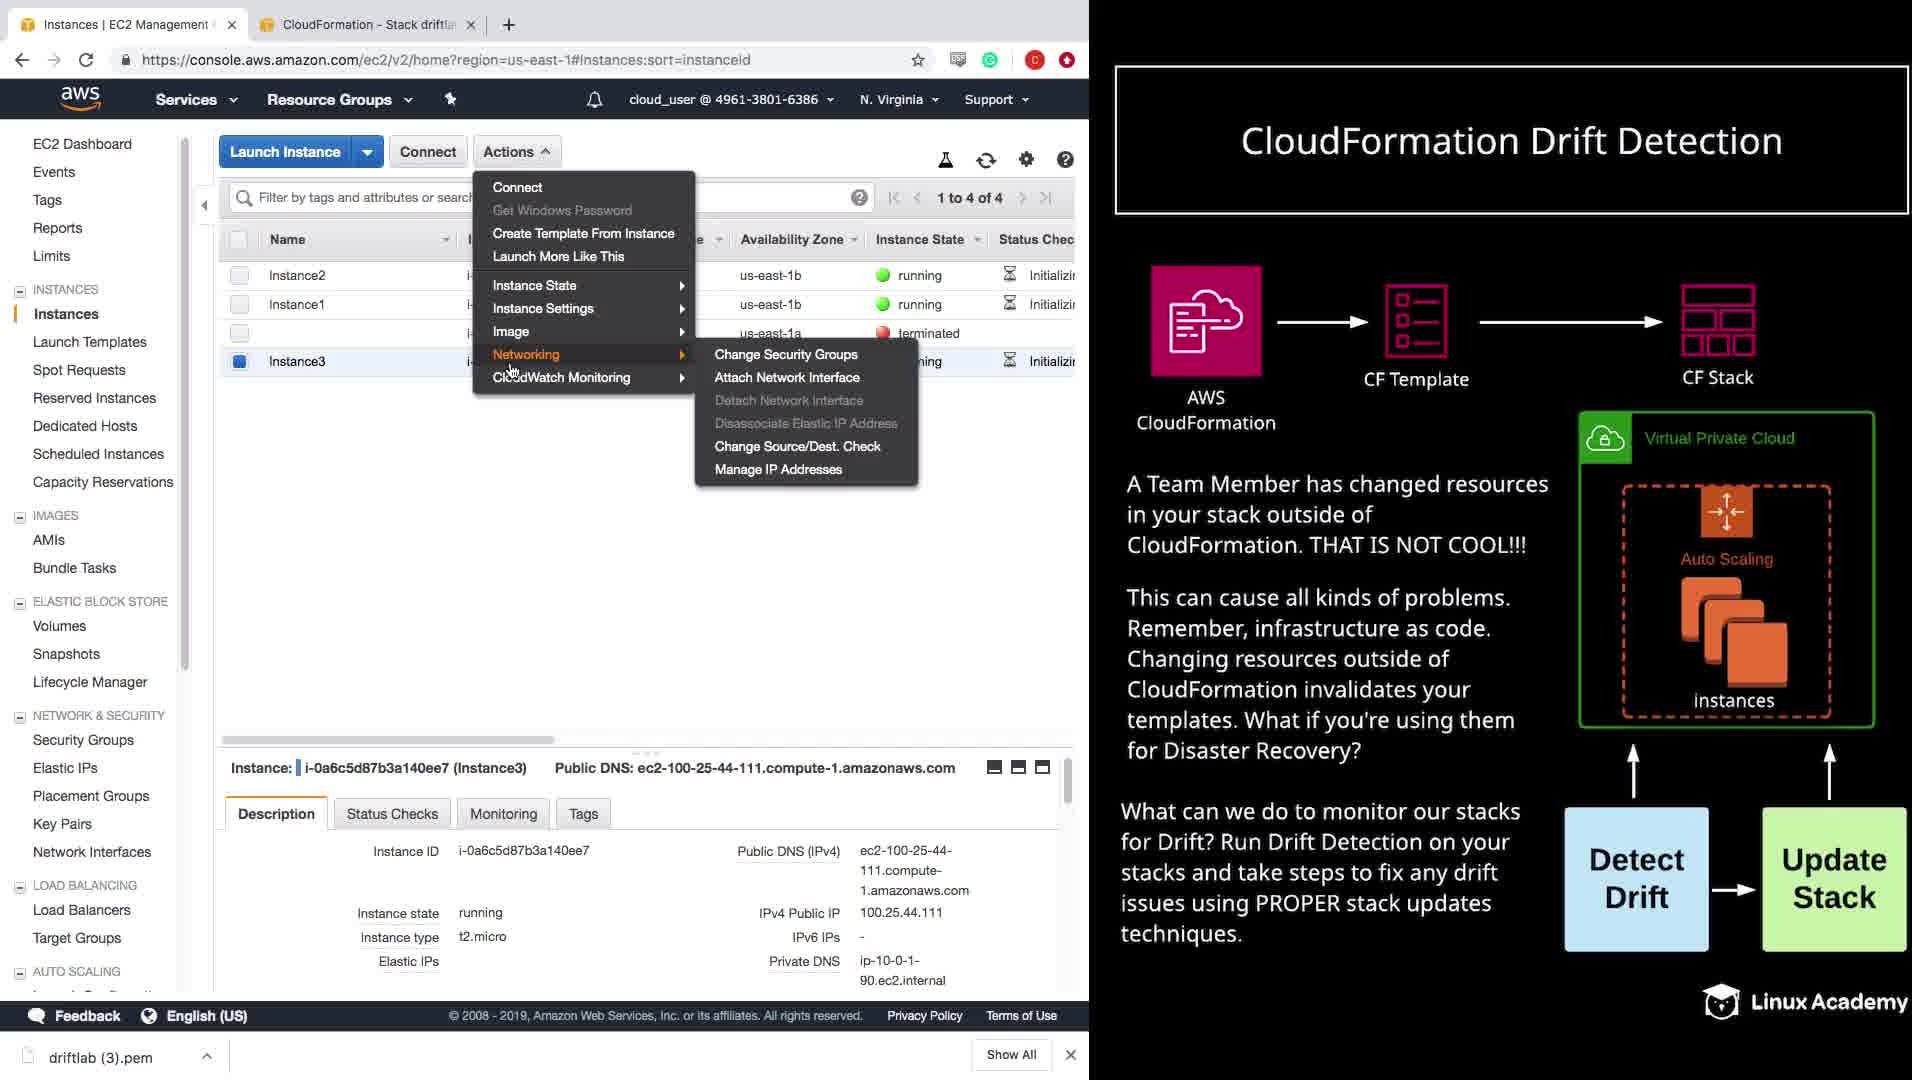
Task: Expand the Instance State submenu
Action: [x=584, y=286]
